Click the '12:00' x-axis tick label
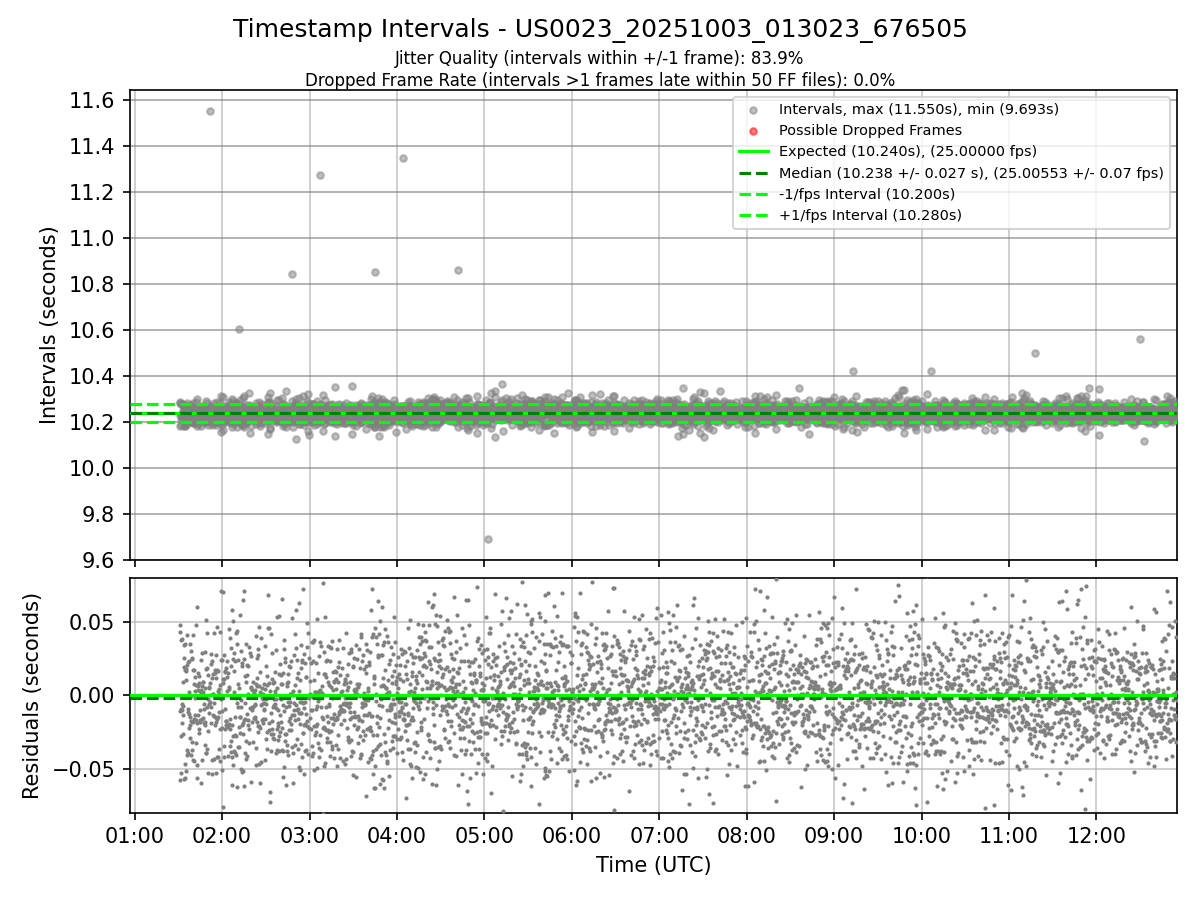This screenshot has width=1200, height=900. [x=1096, y=834]
